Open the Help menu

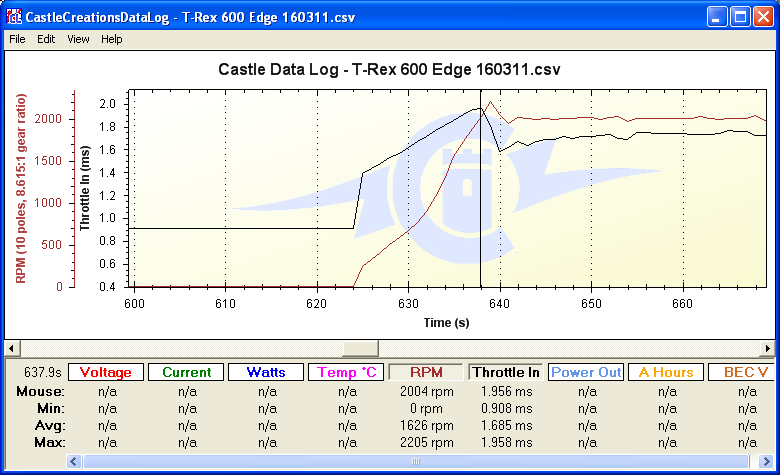tap(111, 39)
